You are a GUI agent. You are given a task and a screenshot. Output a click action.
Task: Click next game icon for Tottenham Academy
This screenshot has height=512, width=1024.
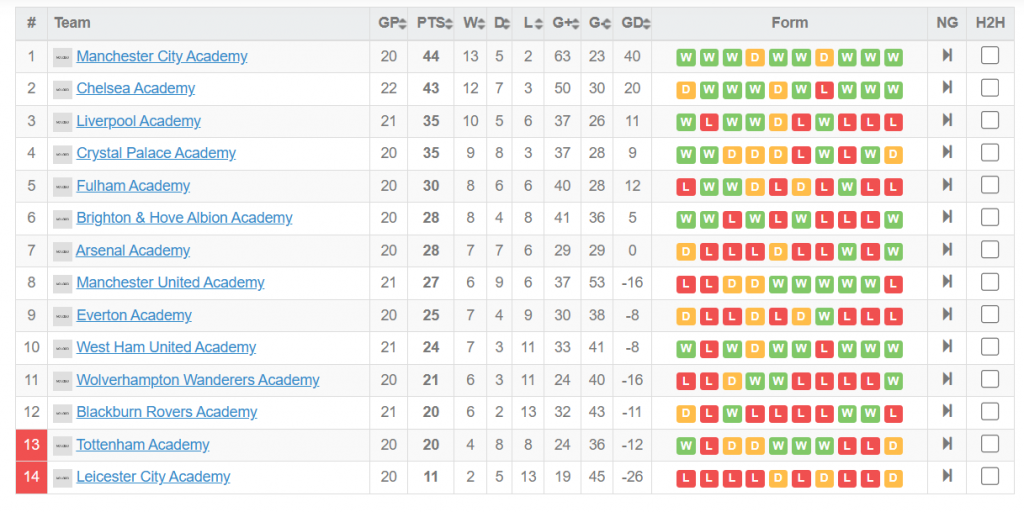pyautogui.click(x=946, y=444)
